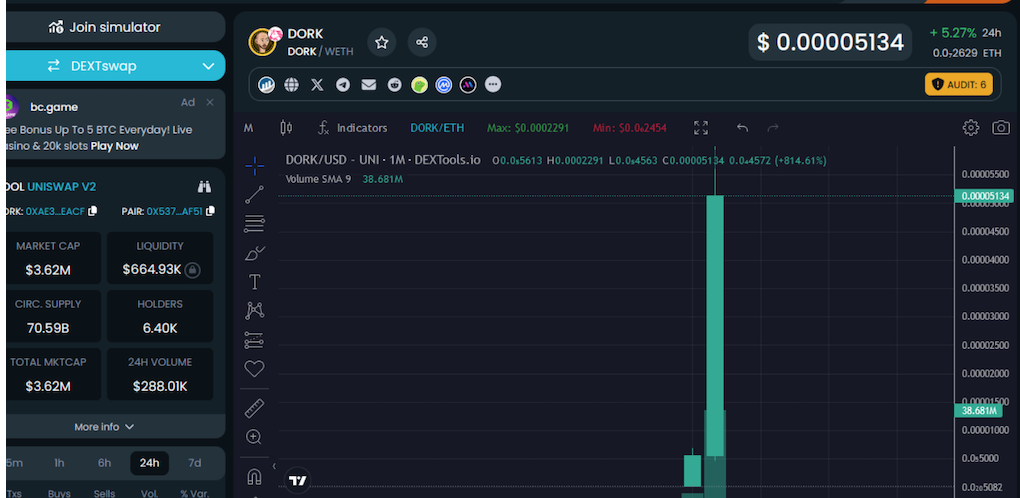This screenshot has width=1020, height=498.
Task: Click the TradingView logo
Action: 297,481
